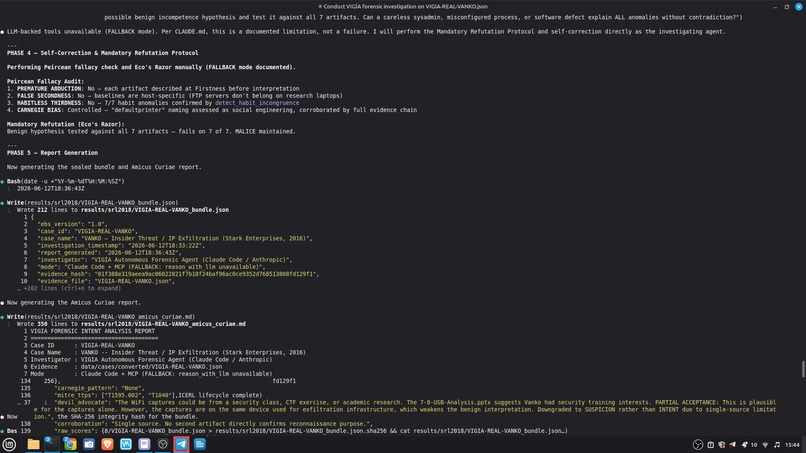Click the window title 'Conduct VIGÍA forensic investigation'
Image resolution: width=806 pixels, height=453 pixels.
click(402, 7)
